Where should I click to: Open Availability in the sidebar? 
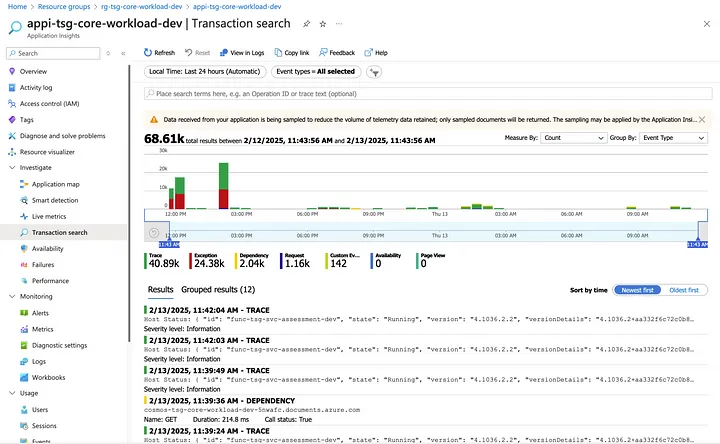pyautogui.click(x=47, y=248)
